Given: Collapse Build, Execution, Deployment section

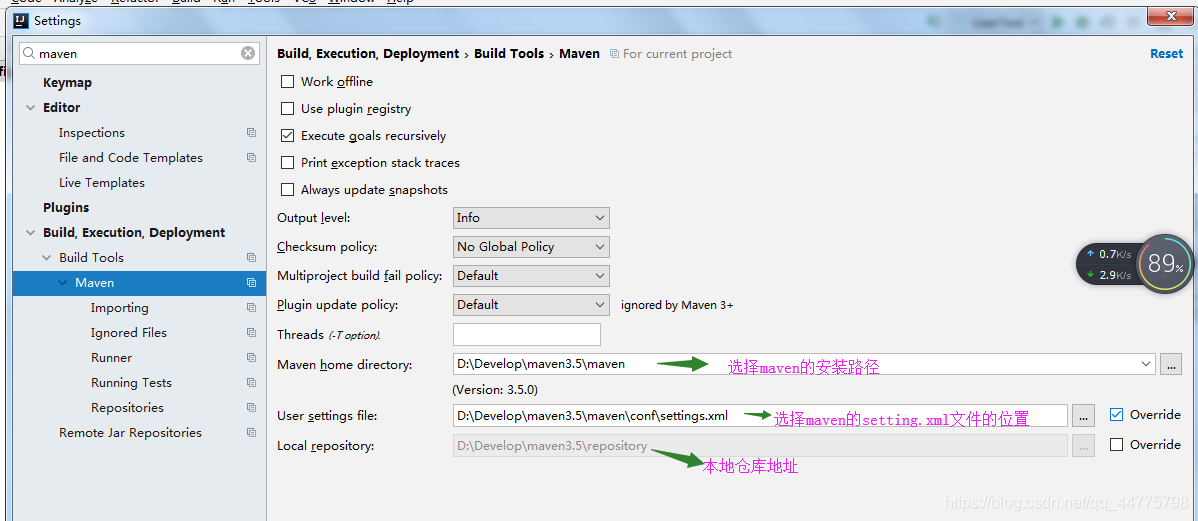Looking at the screenshot, I should click(30, 233).
